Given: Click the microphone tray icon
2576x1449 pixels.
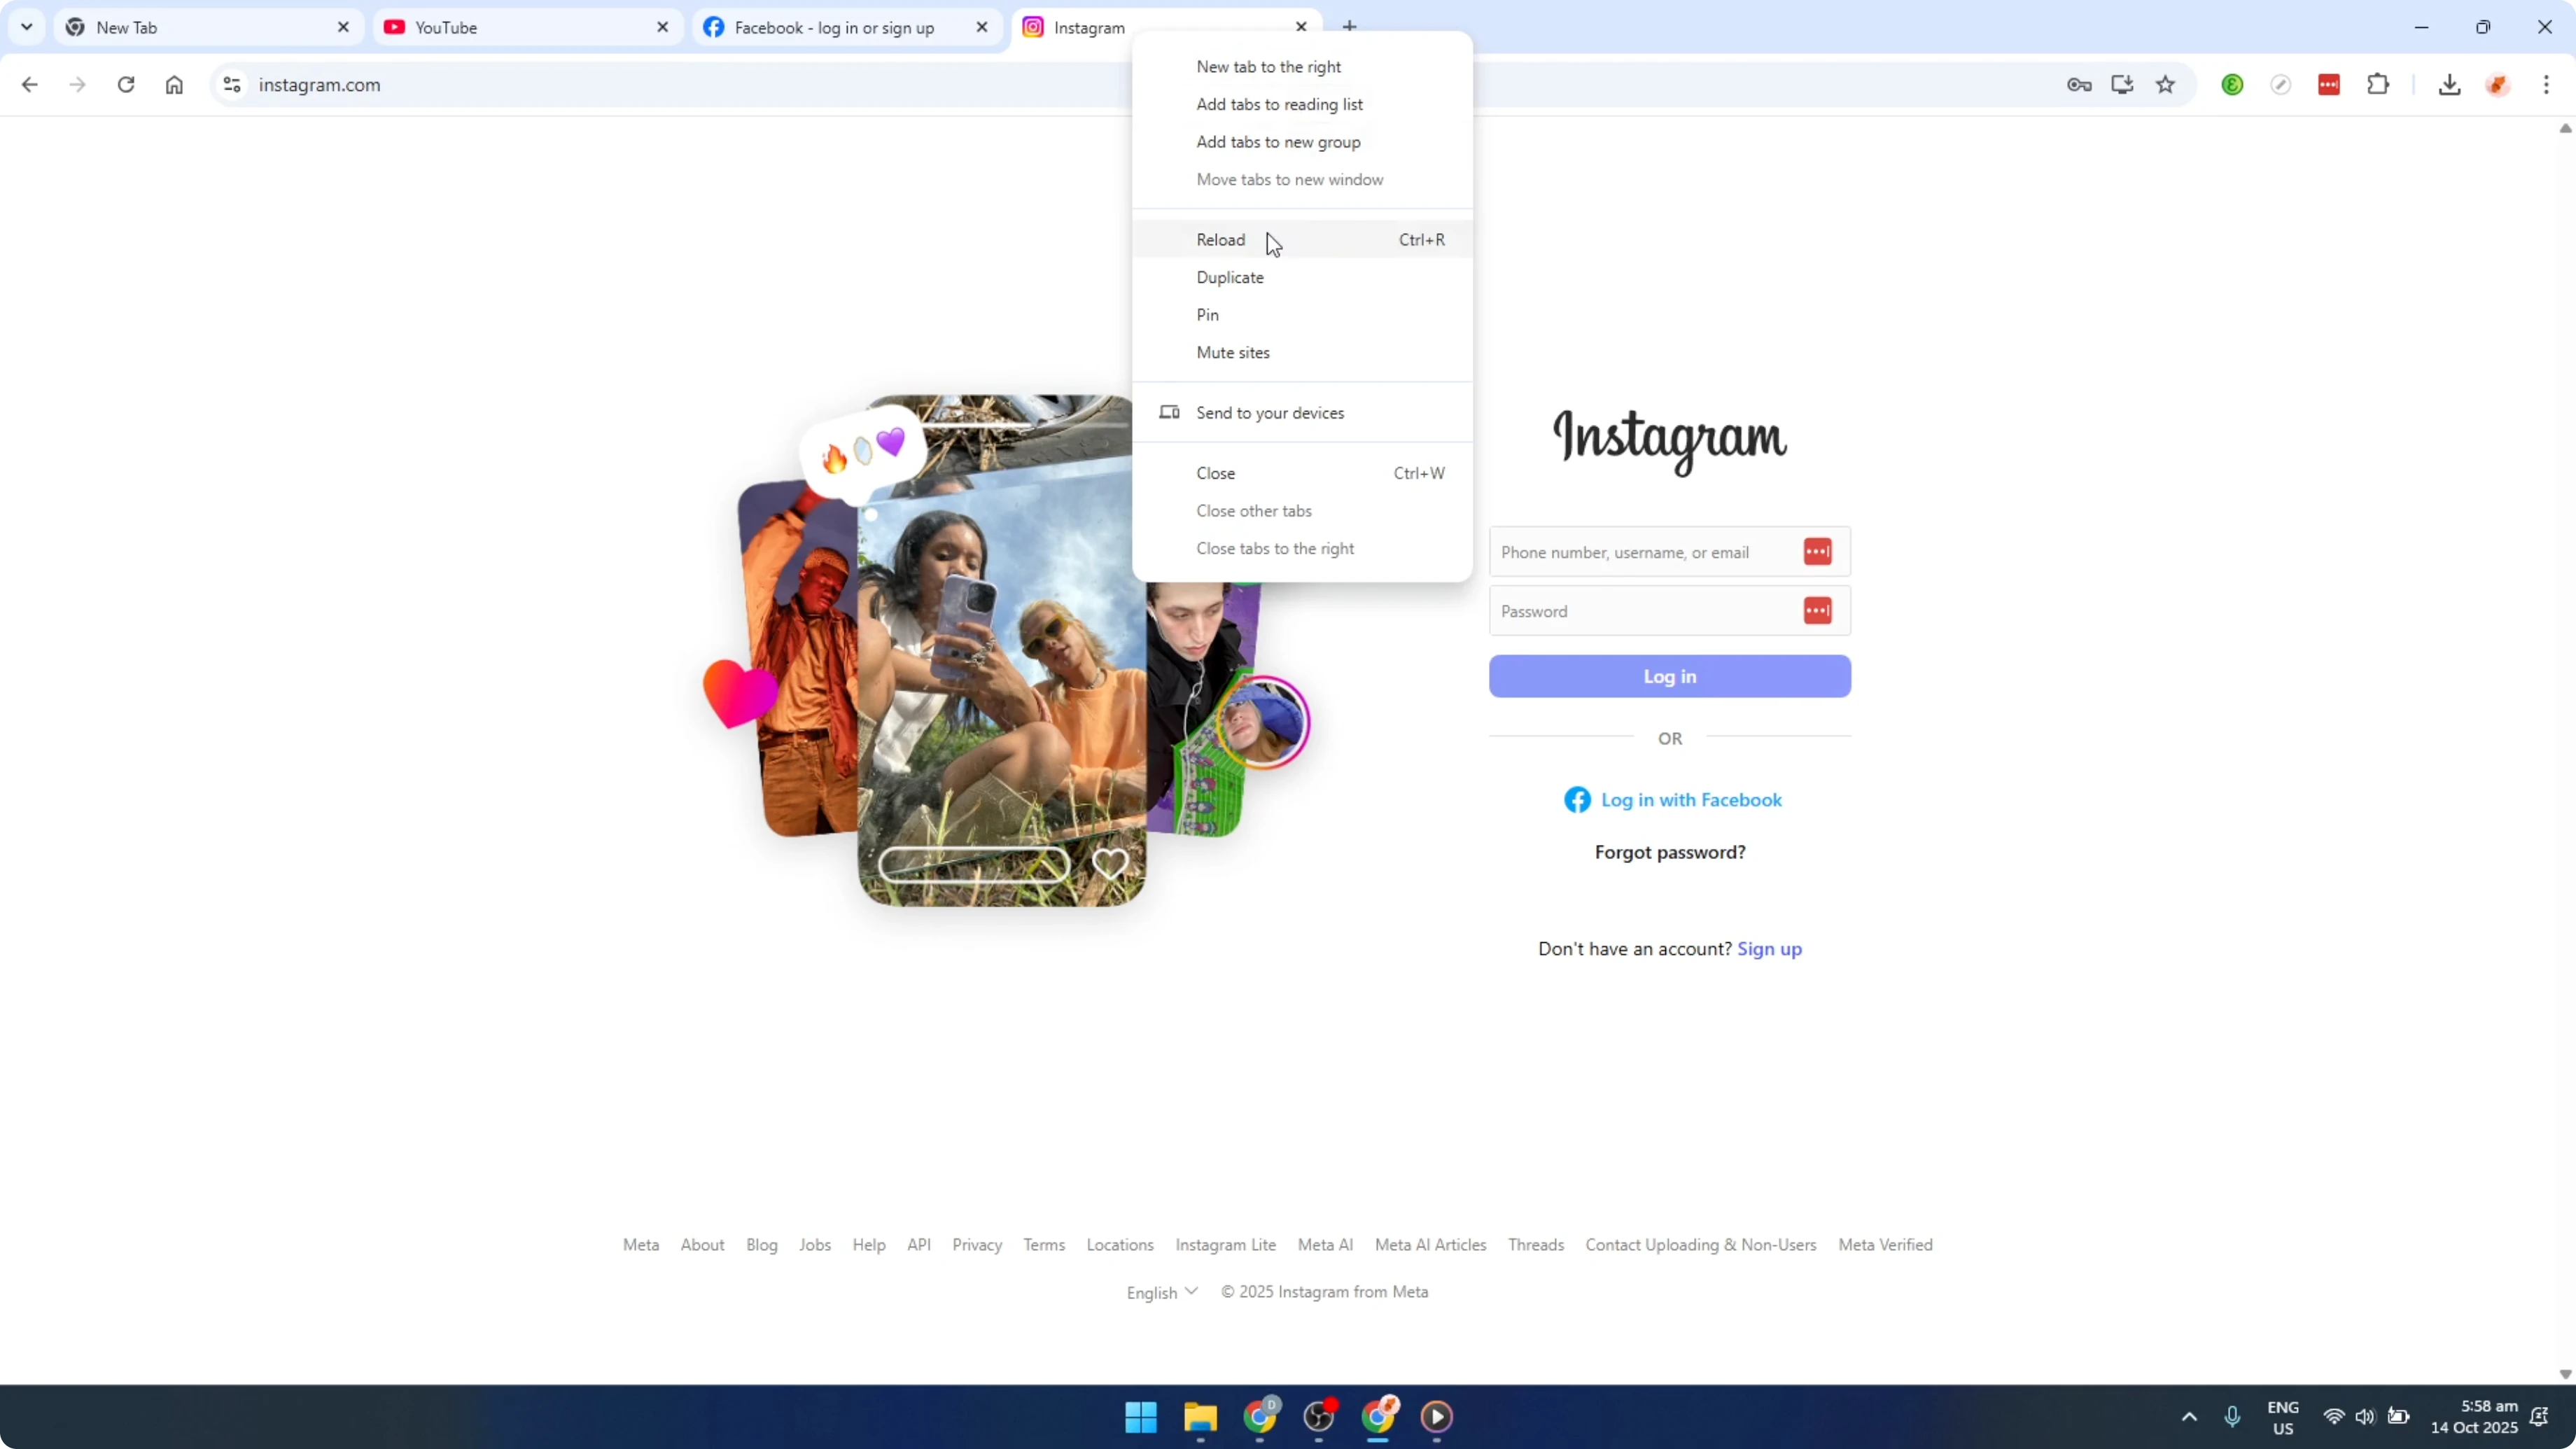Looking at the screenshot, I should coord(2232,1417).
